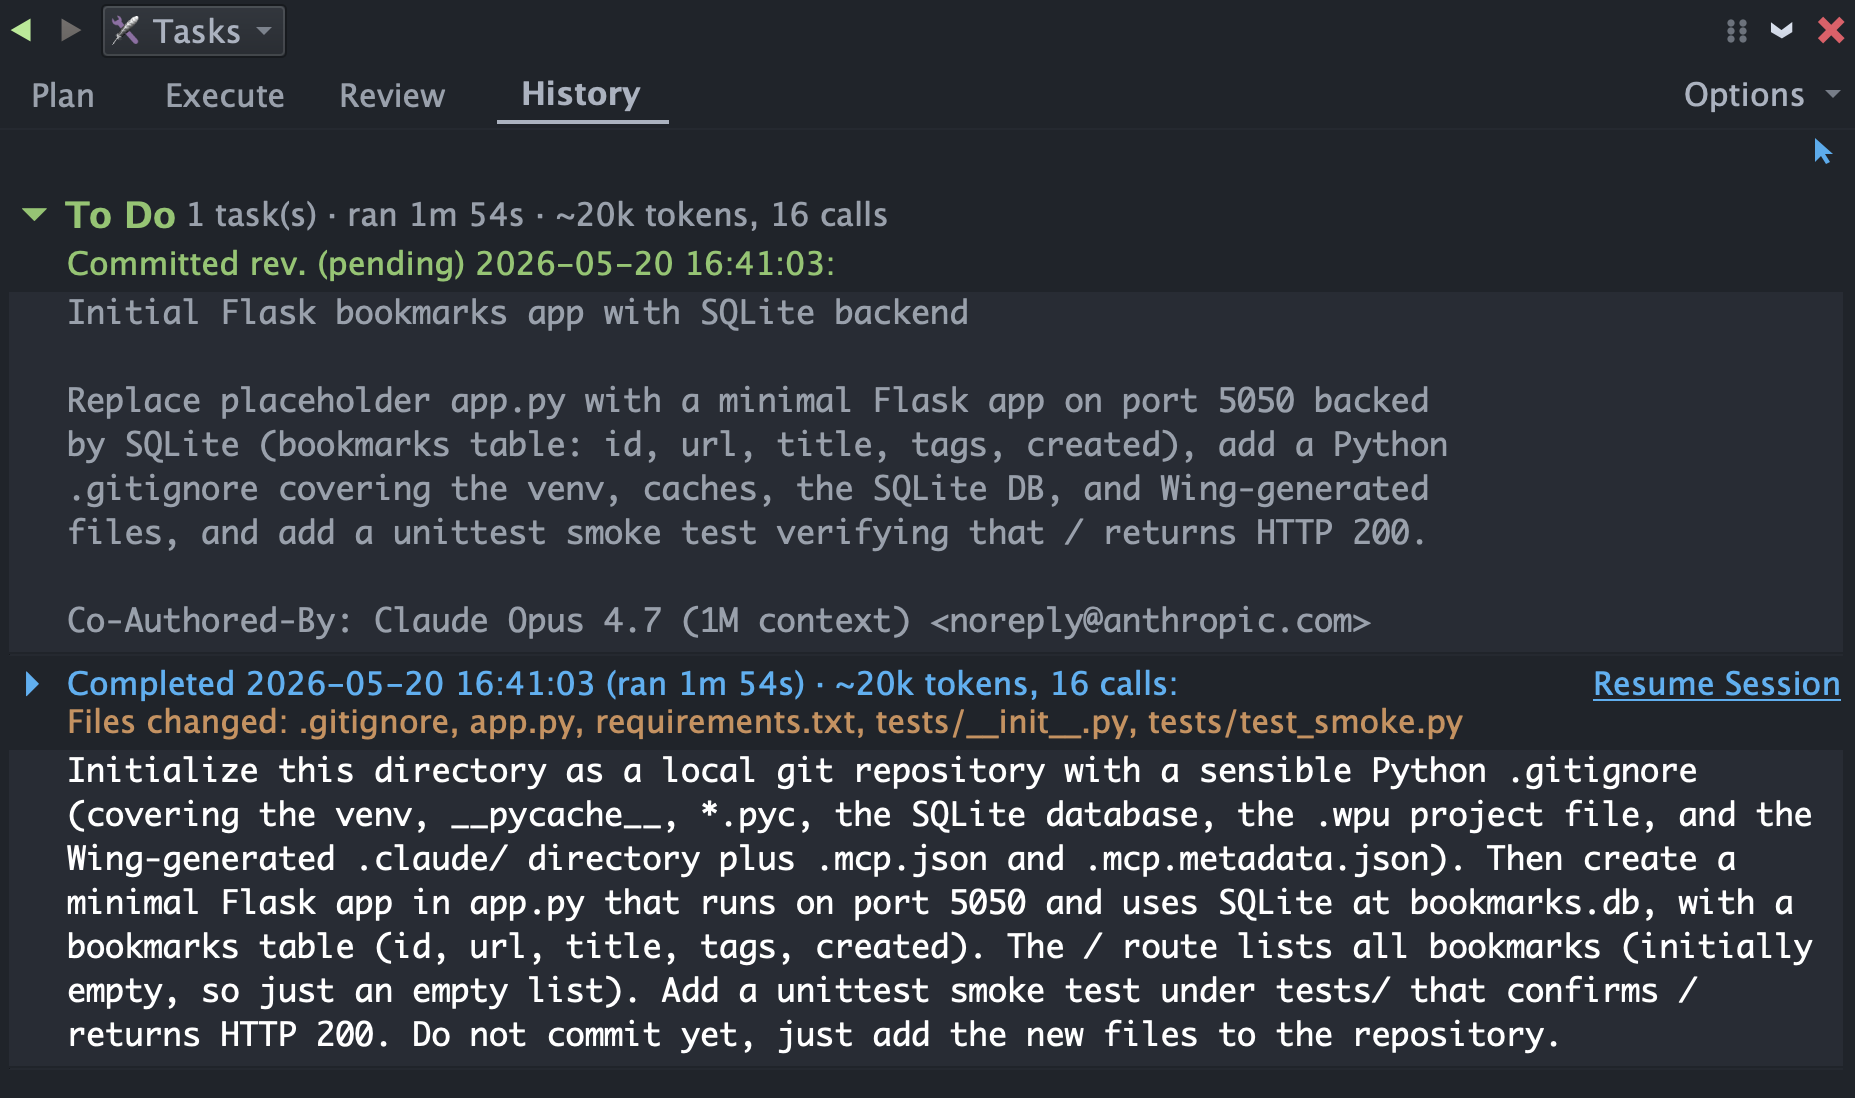Click the Resume Session link
1855x1098 pixels.
(1716, 684)
